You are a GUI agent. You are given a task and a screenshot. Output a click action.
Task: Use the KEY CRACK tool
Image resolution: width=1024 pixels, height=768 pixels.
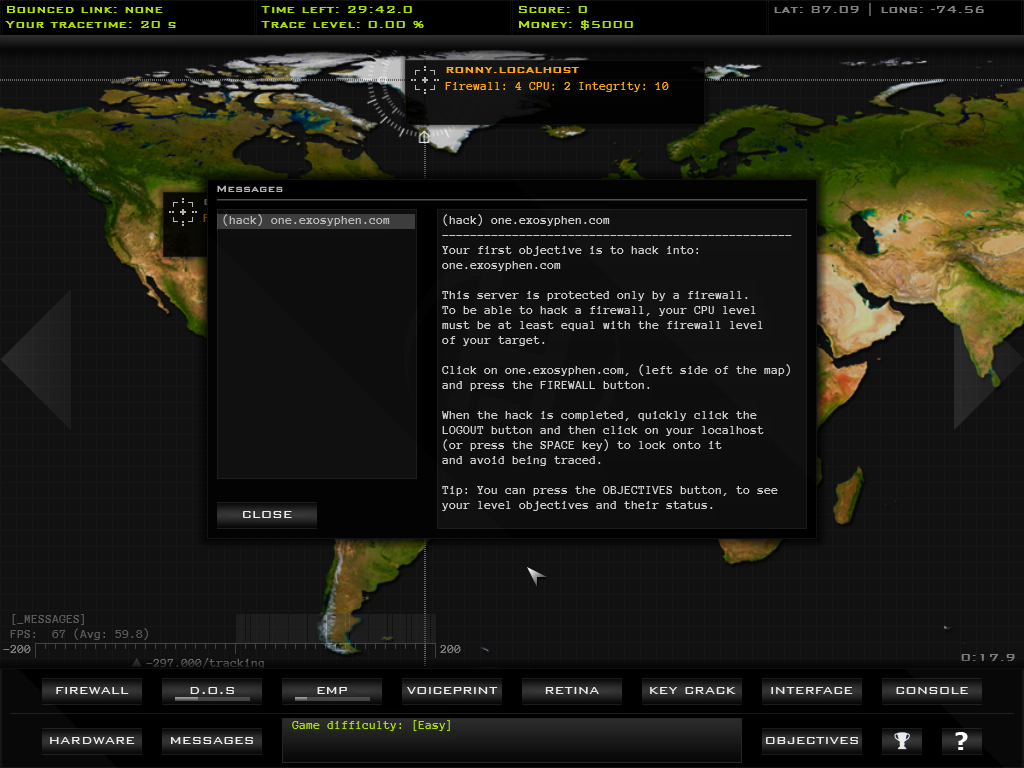[692, 691]
